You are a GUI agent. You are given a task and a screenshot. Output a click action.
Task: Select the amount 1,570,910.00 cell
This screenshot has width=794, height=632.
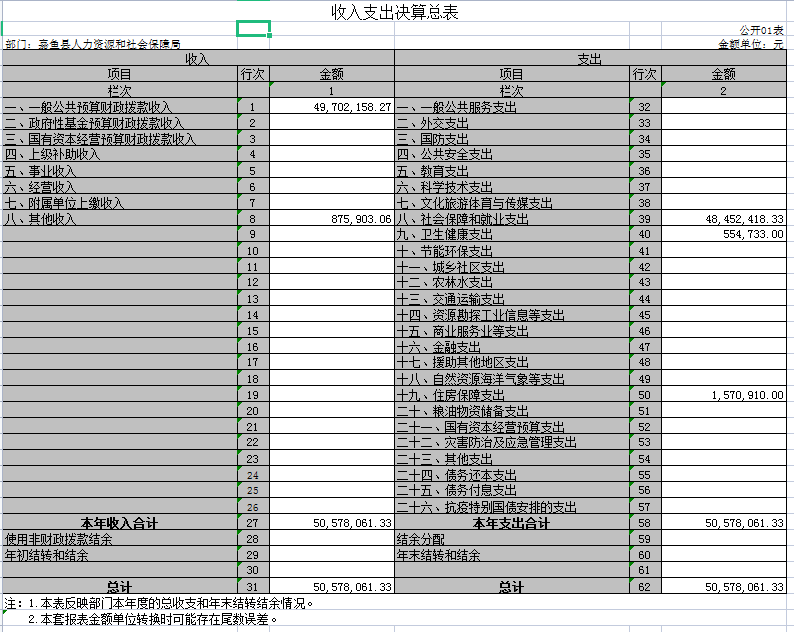pyautogui.click(x=724, y=395)
